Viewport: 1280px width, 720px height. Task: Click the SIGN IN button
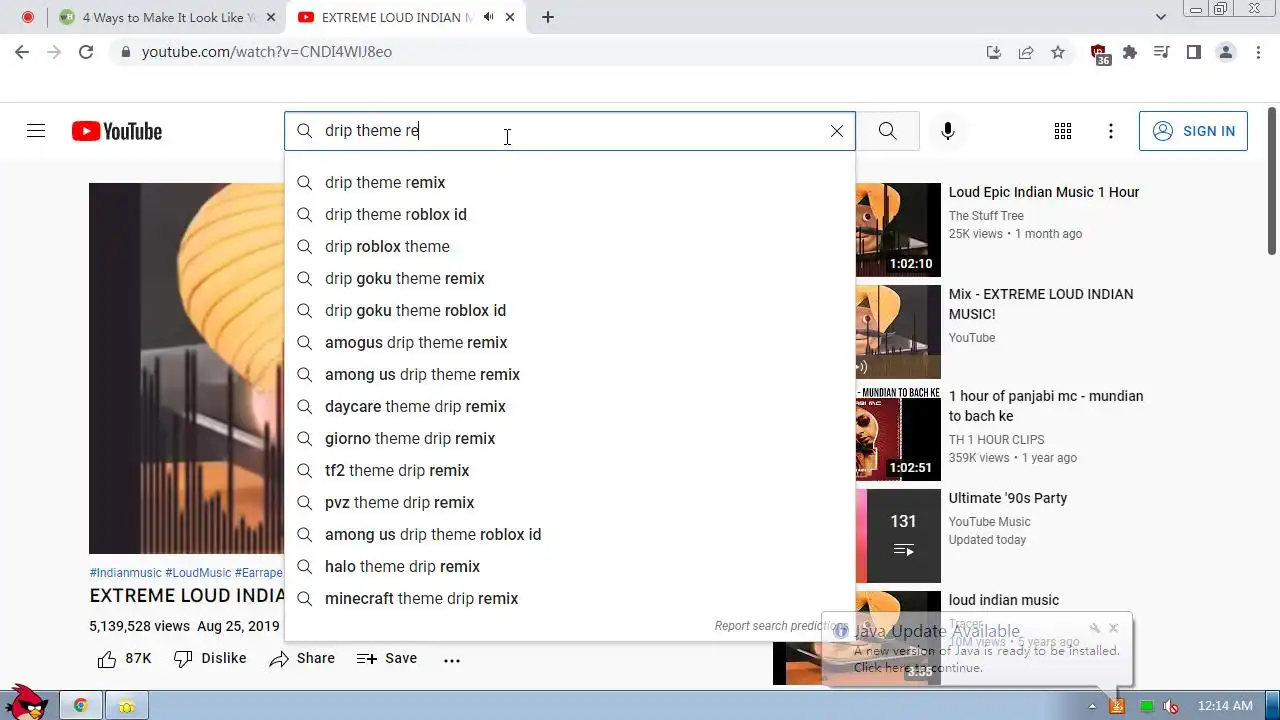[x=1193, y=131]
